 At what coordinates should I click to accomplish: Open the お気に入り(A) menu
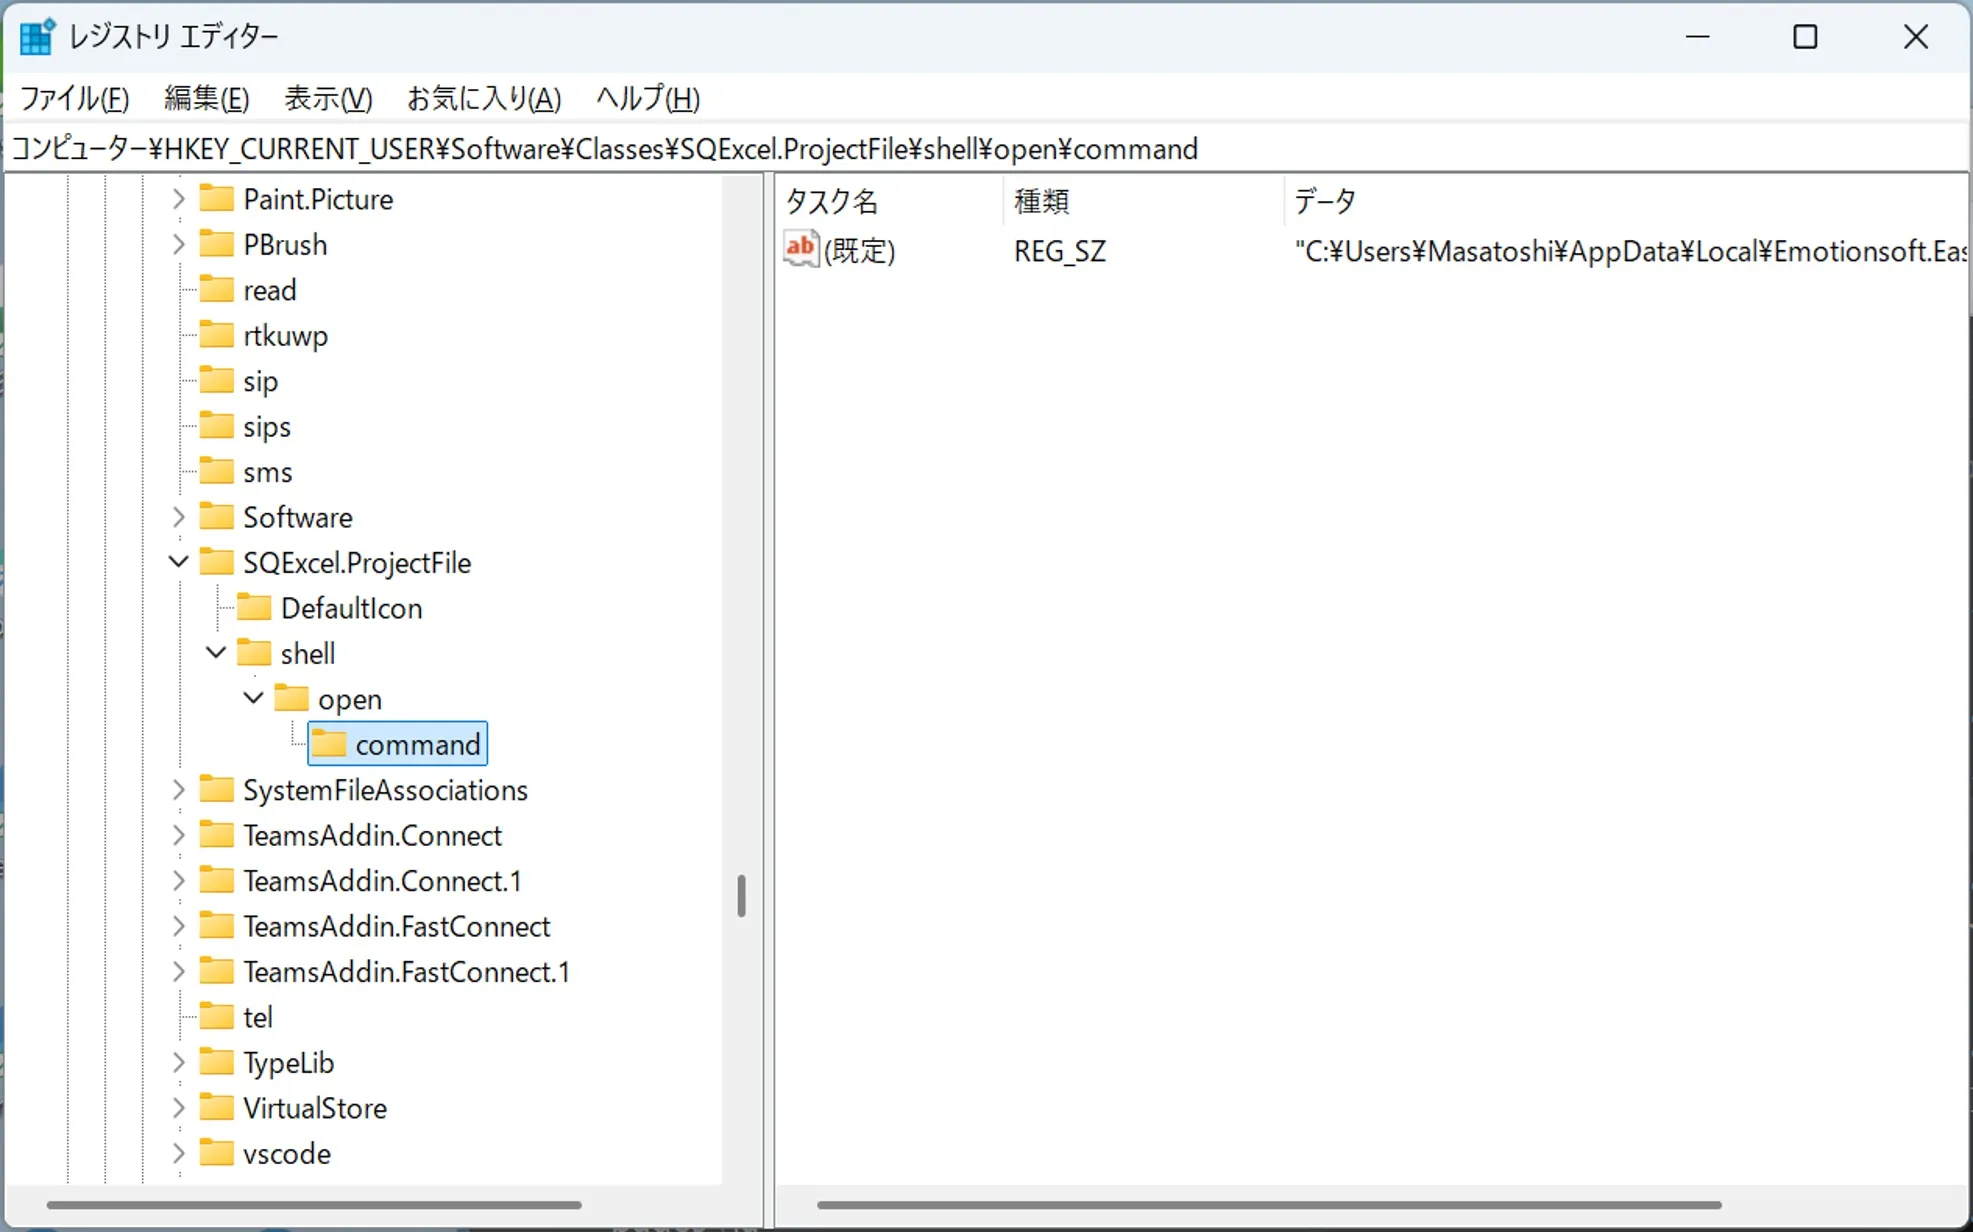484,98
